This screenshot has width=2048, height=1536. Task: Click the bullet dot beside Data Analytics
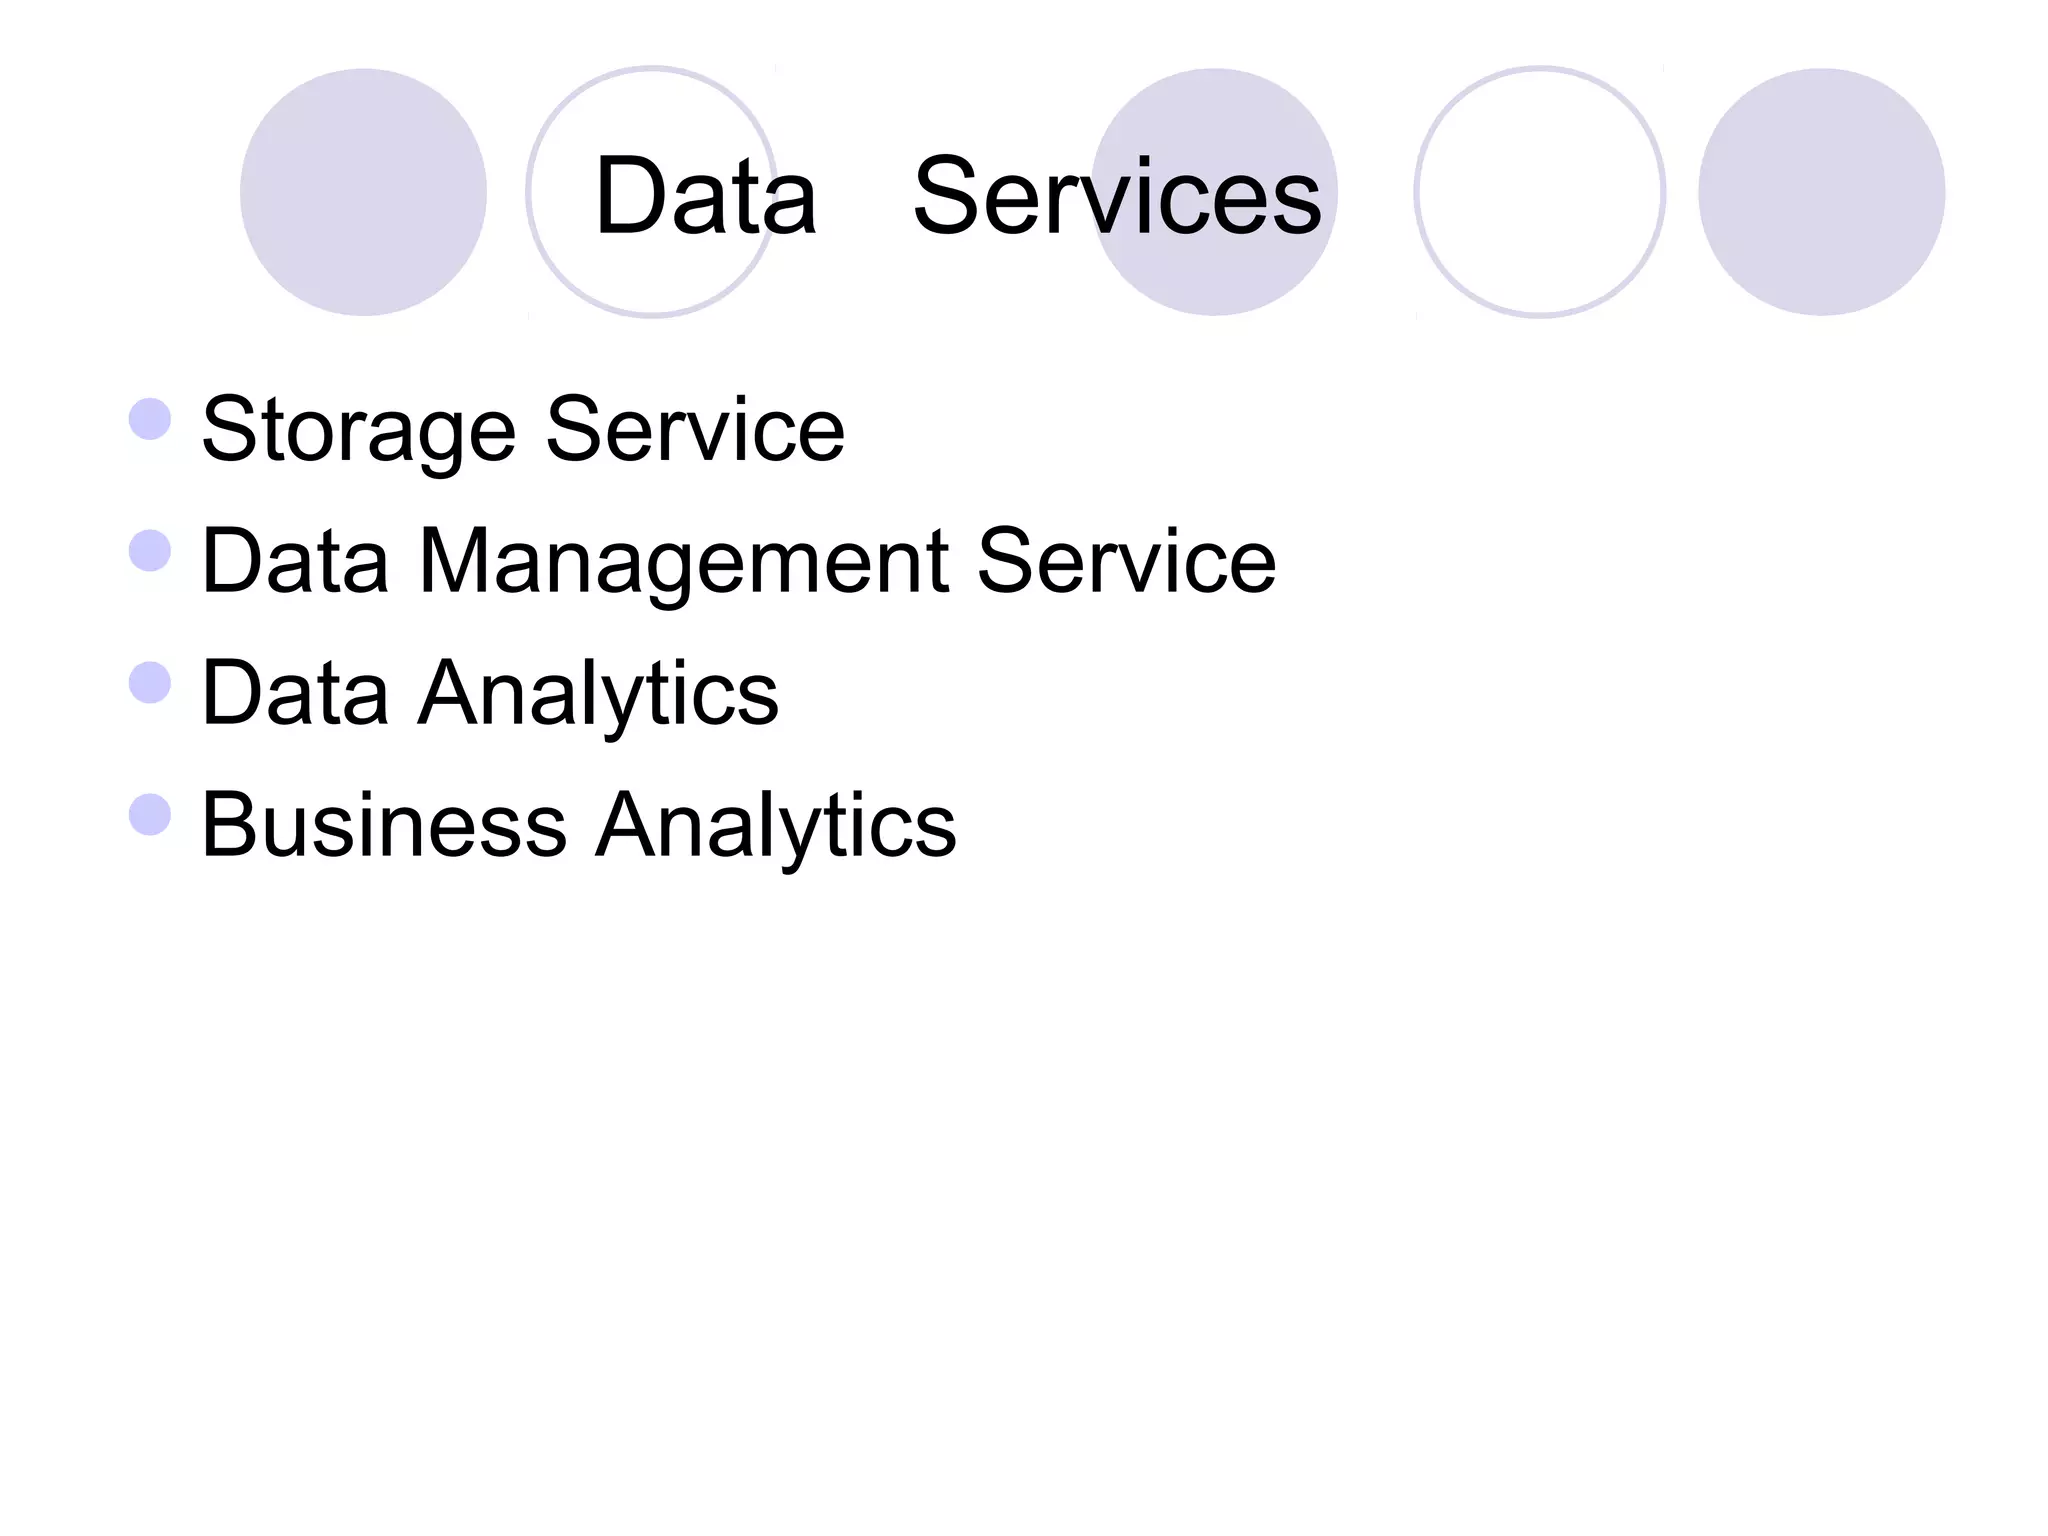150,683
